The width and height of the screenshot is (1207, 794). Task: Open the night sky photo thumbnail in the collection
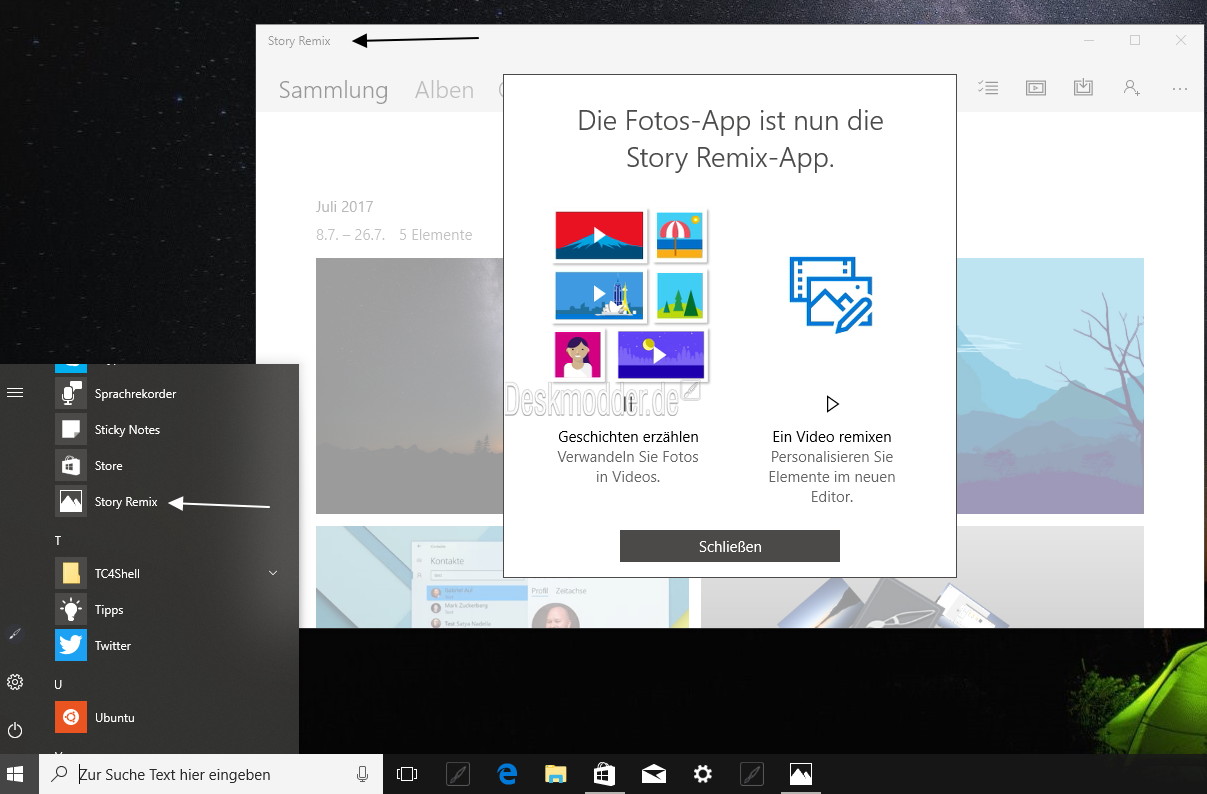pyautogui.click(x=409, y=385)
